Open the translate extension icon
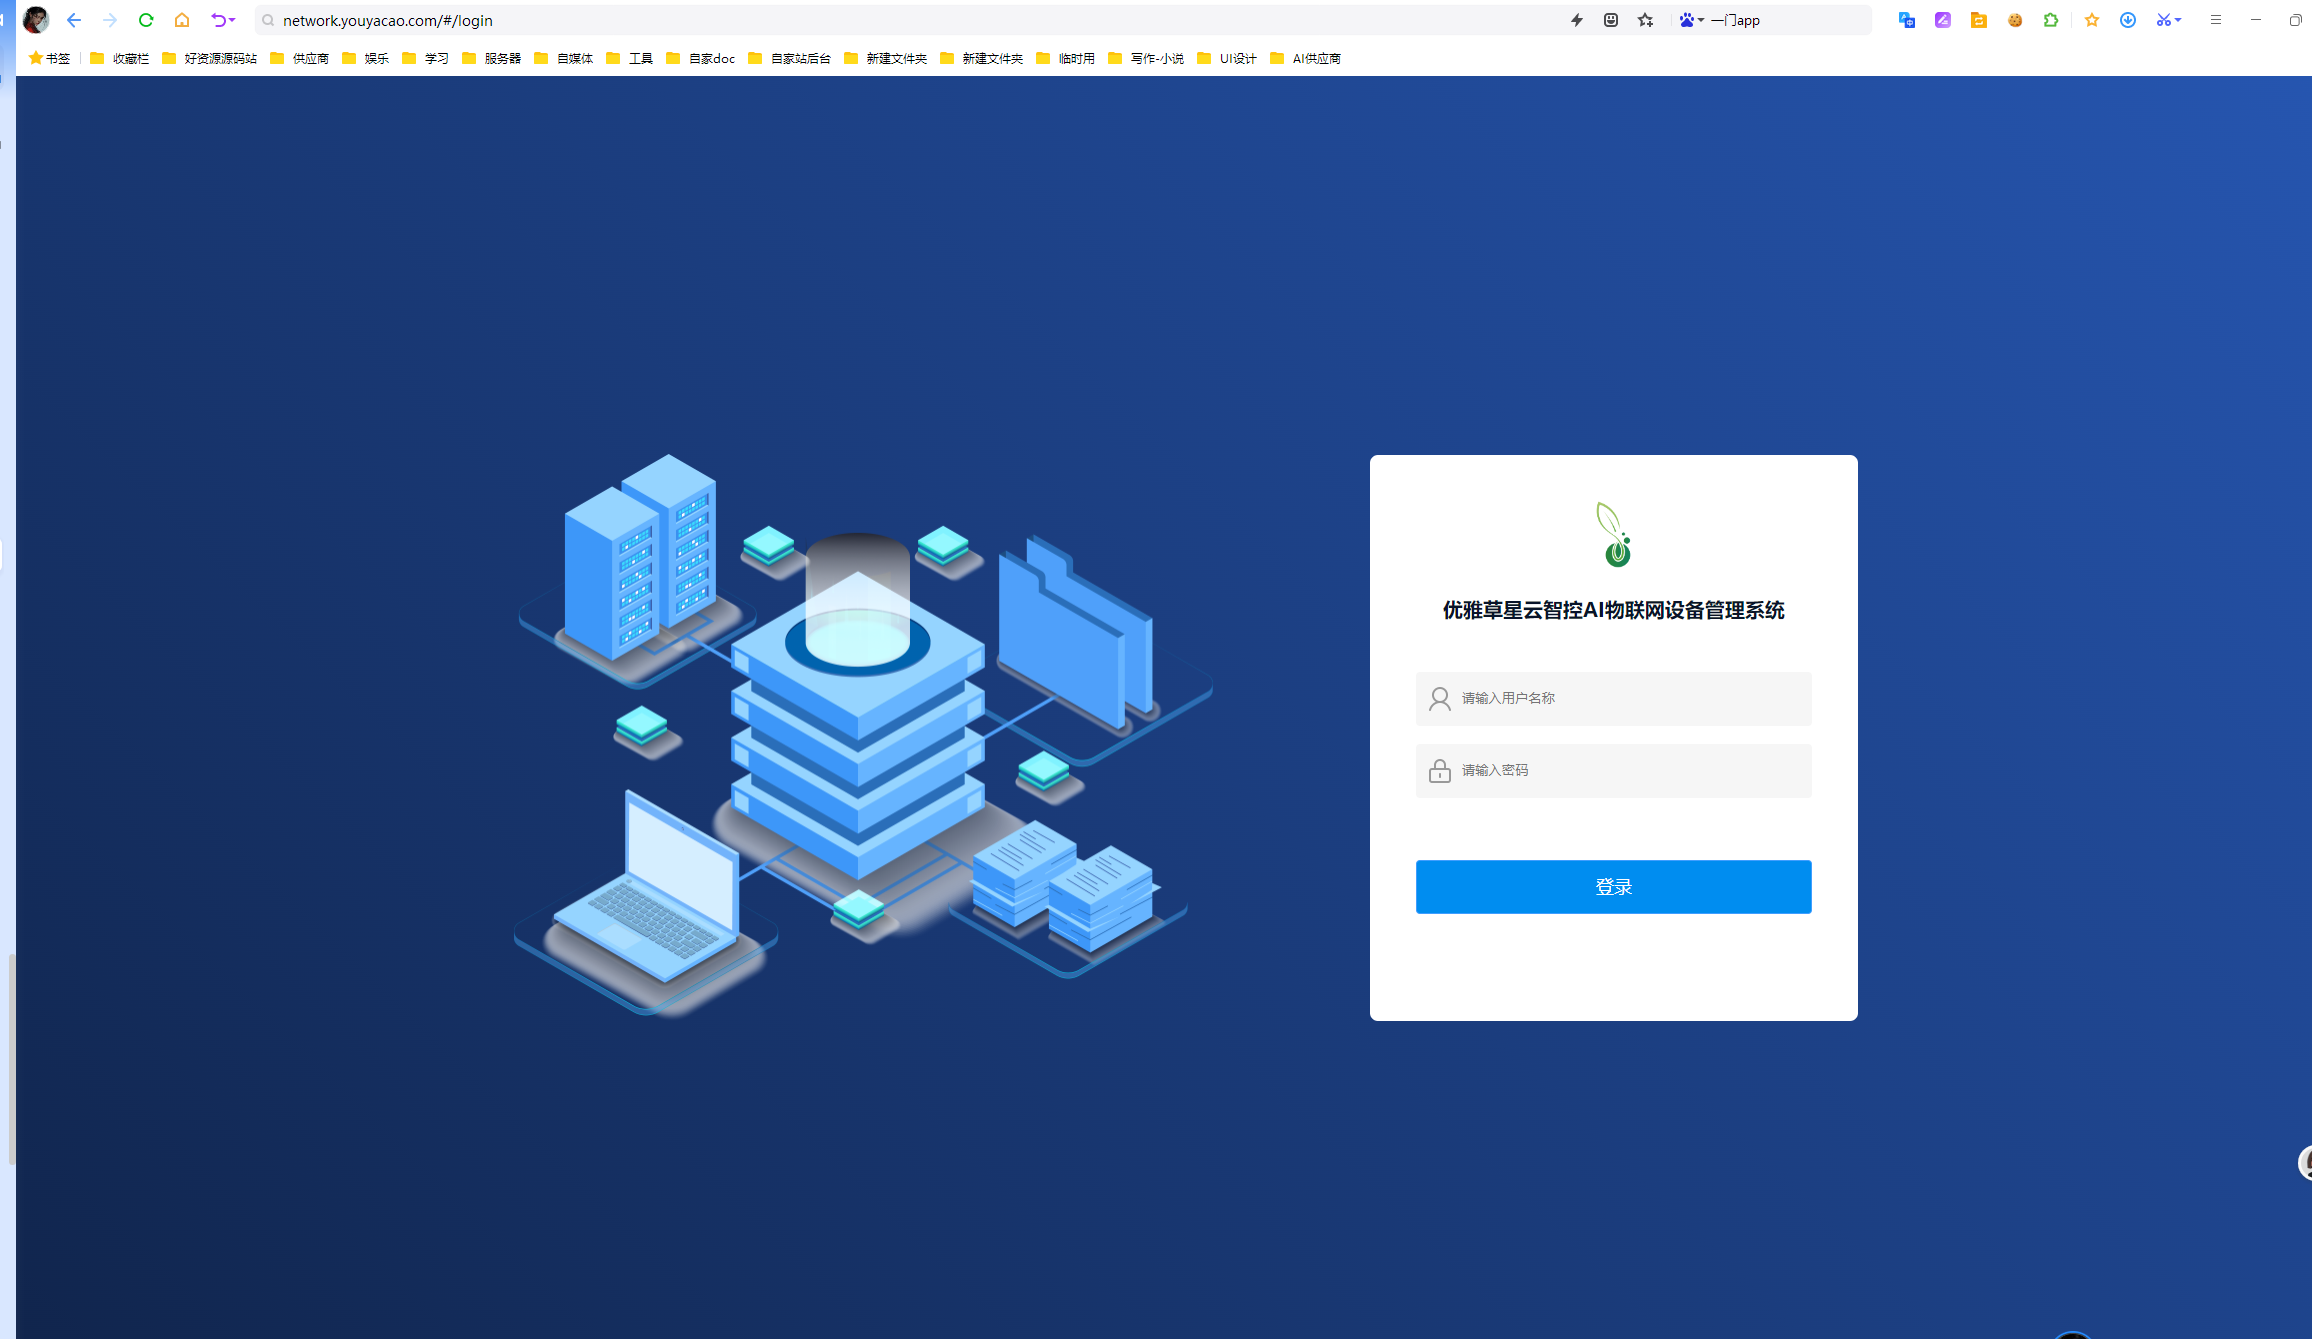 [x=1907, y=20]
